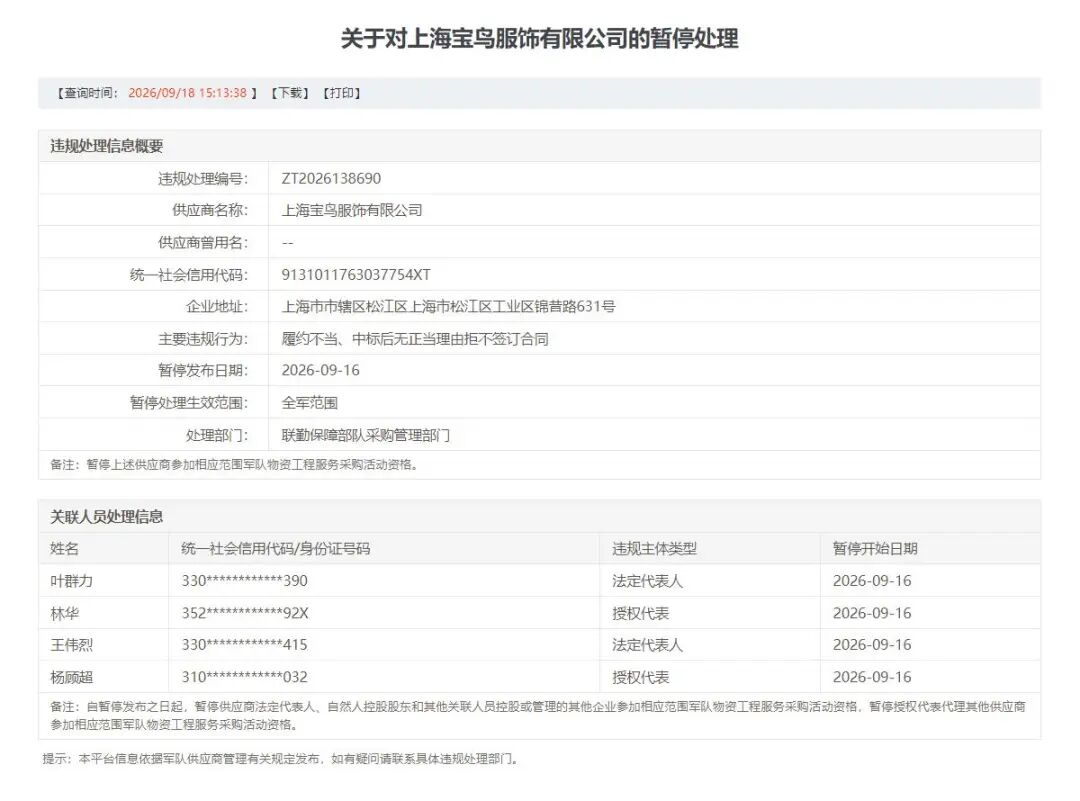
Task: Click the footer tip beginning 提示：本平台信息
Action: (x=281, y=759)
